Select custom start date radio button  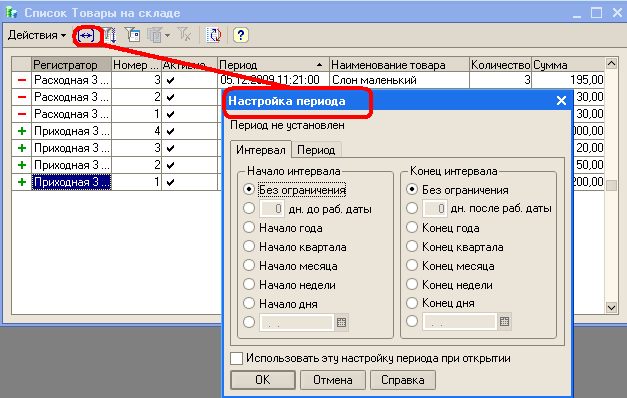[249, 322]
